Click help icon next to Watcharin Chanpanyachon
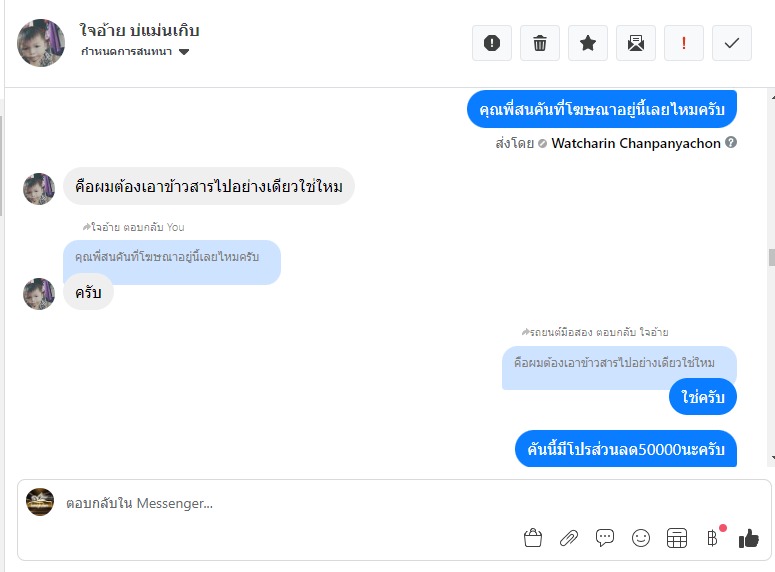 point(731,143)
